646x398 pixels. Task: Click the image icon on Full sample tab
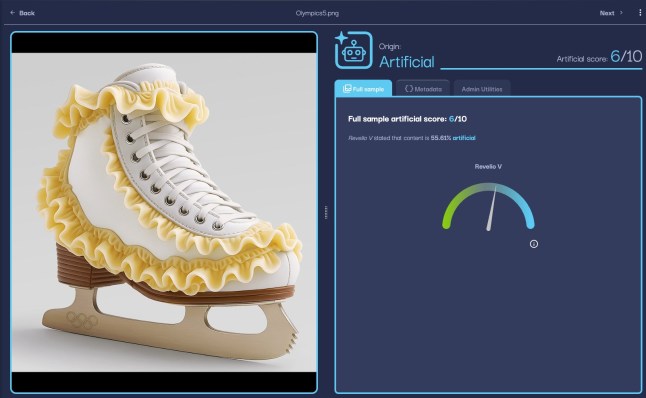[x=347, y=89]
